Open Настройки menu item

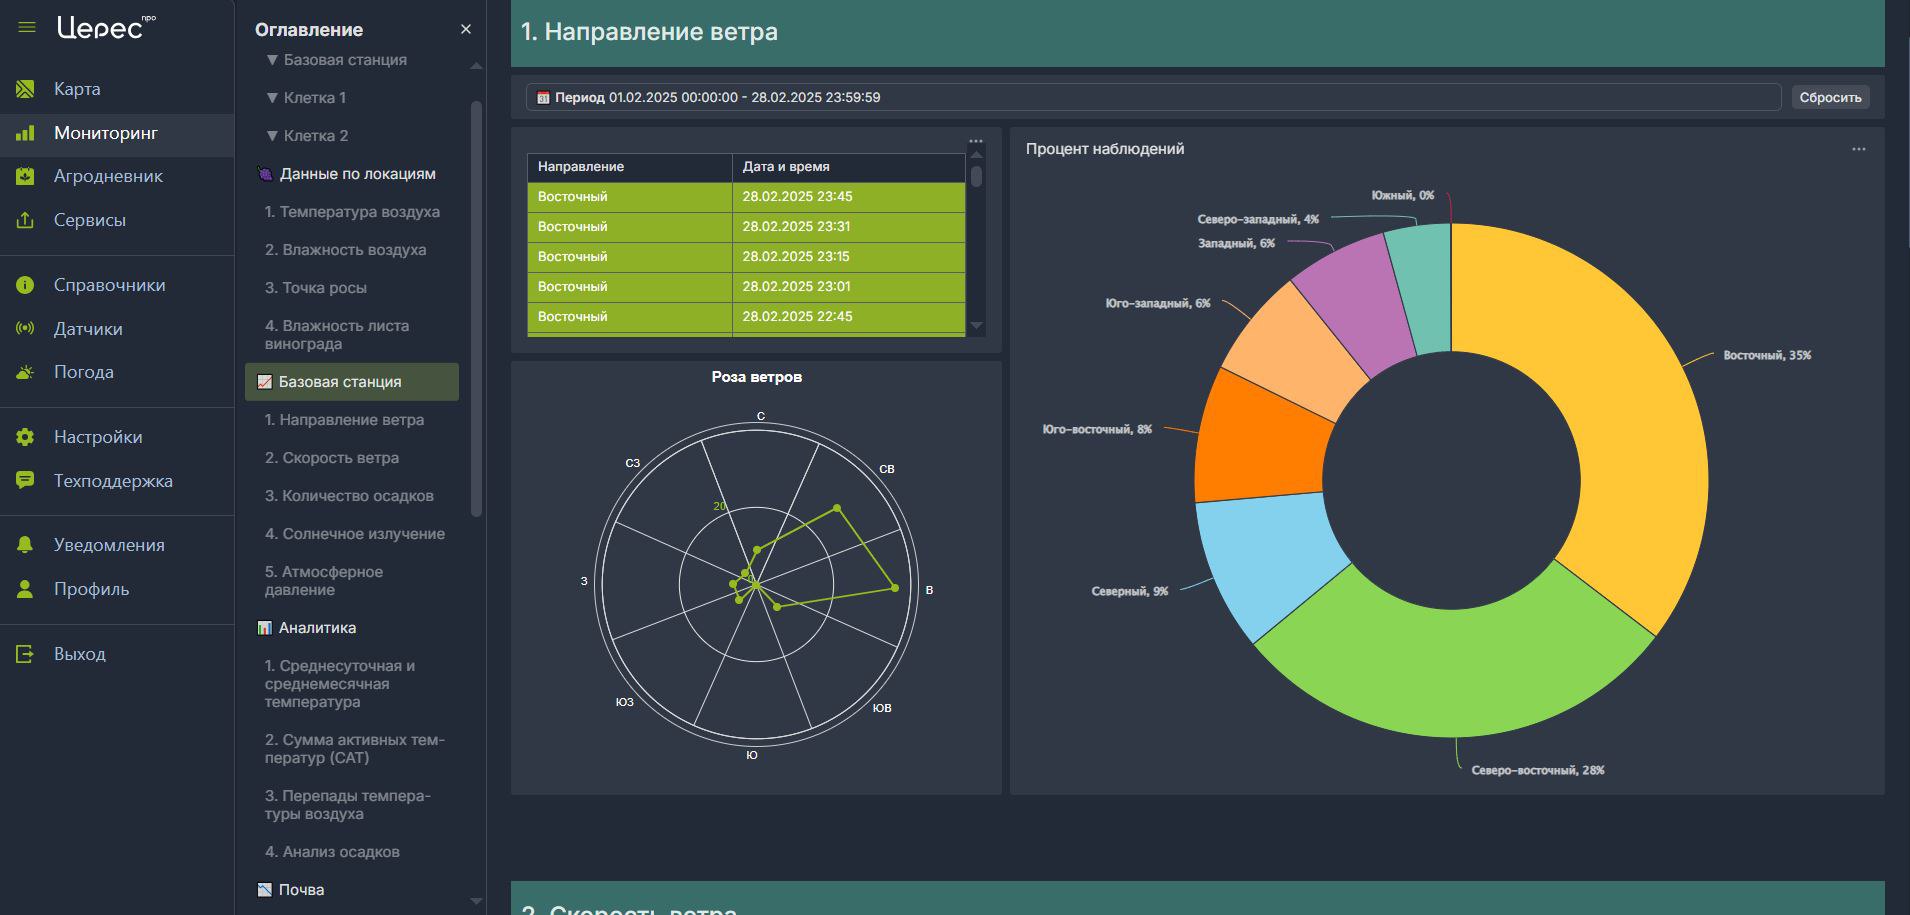pos(98,437)
